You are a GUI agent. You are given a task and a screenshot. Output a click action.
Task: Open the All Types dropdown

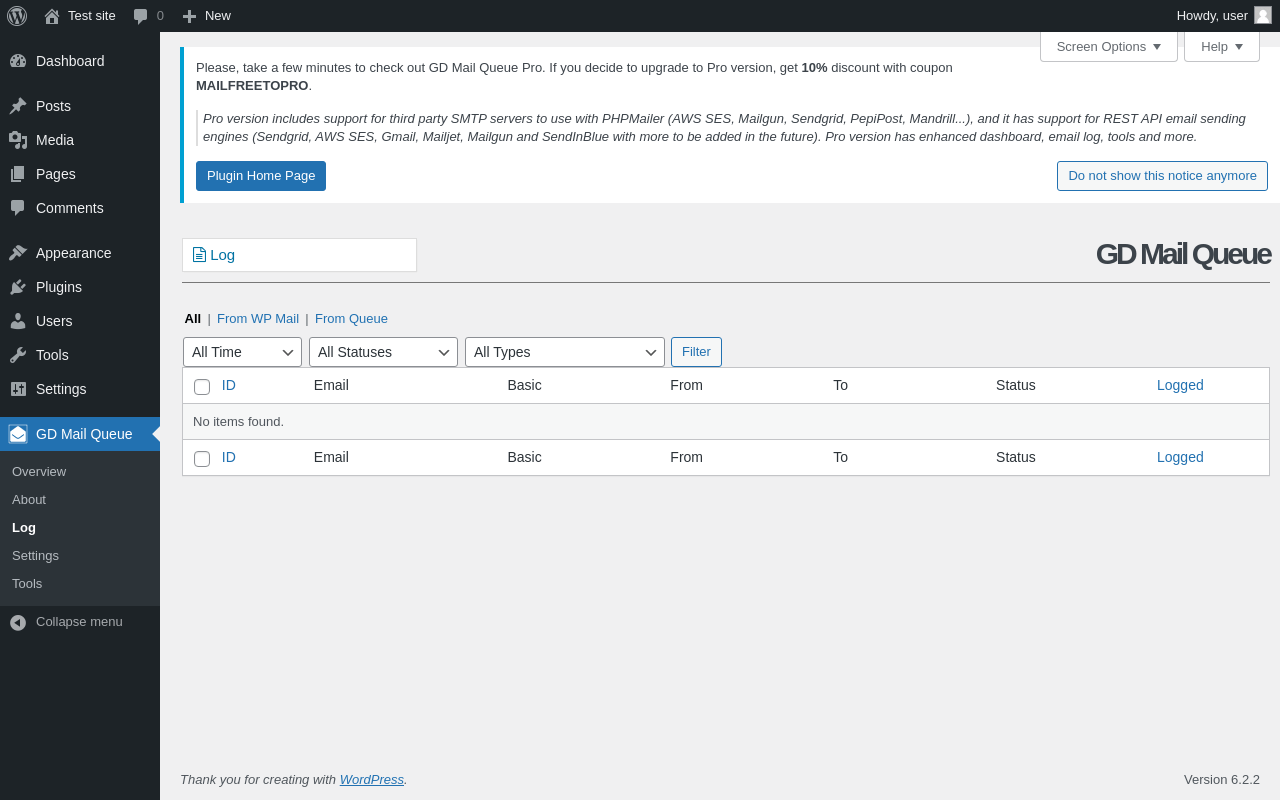[x=565, y=352]
